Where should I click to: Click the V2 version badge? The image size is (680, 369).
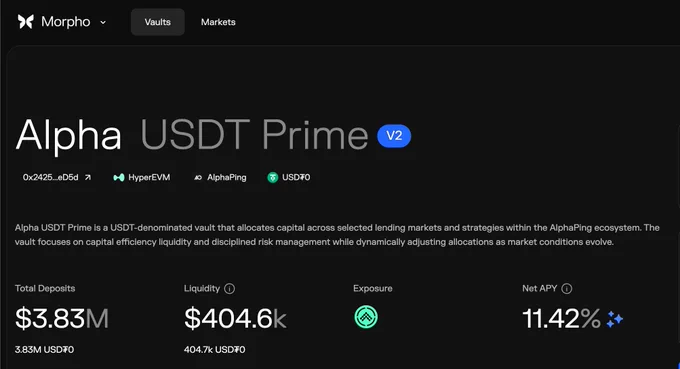(x=394, y=136)
